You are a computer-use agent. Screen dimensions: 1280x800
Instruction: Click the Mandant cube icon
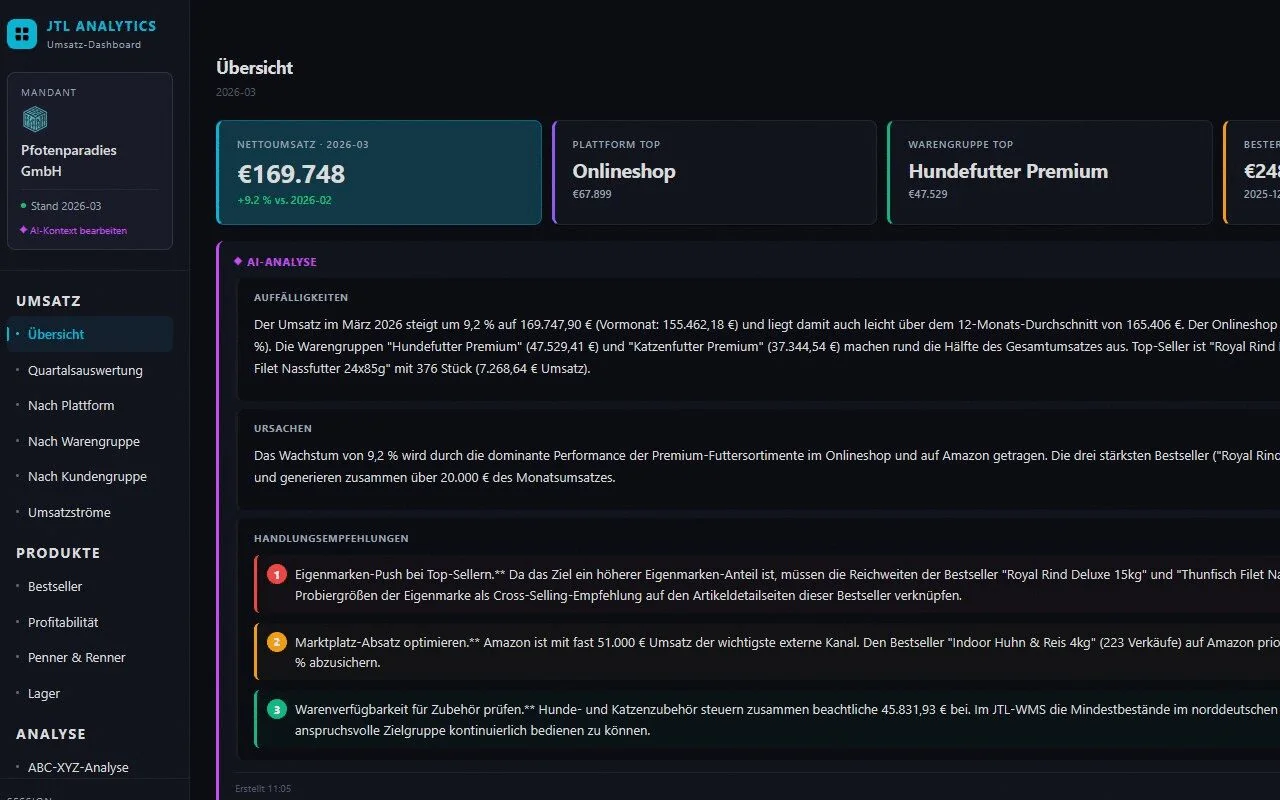point(34,118)
